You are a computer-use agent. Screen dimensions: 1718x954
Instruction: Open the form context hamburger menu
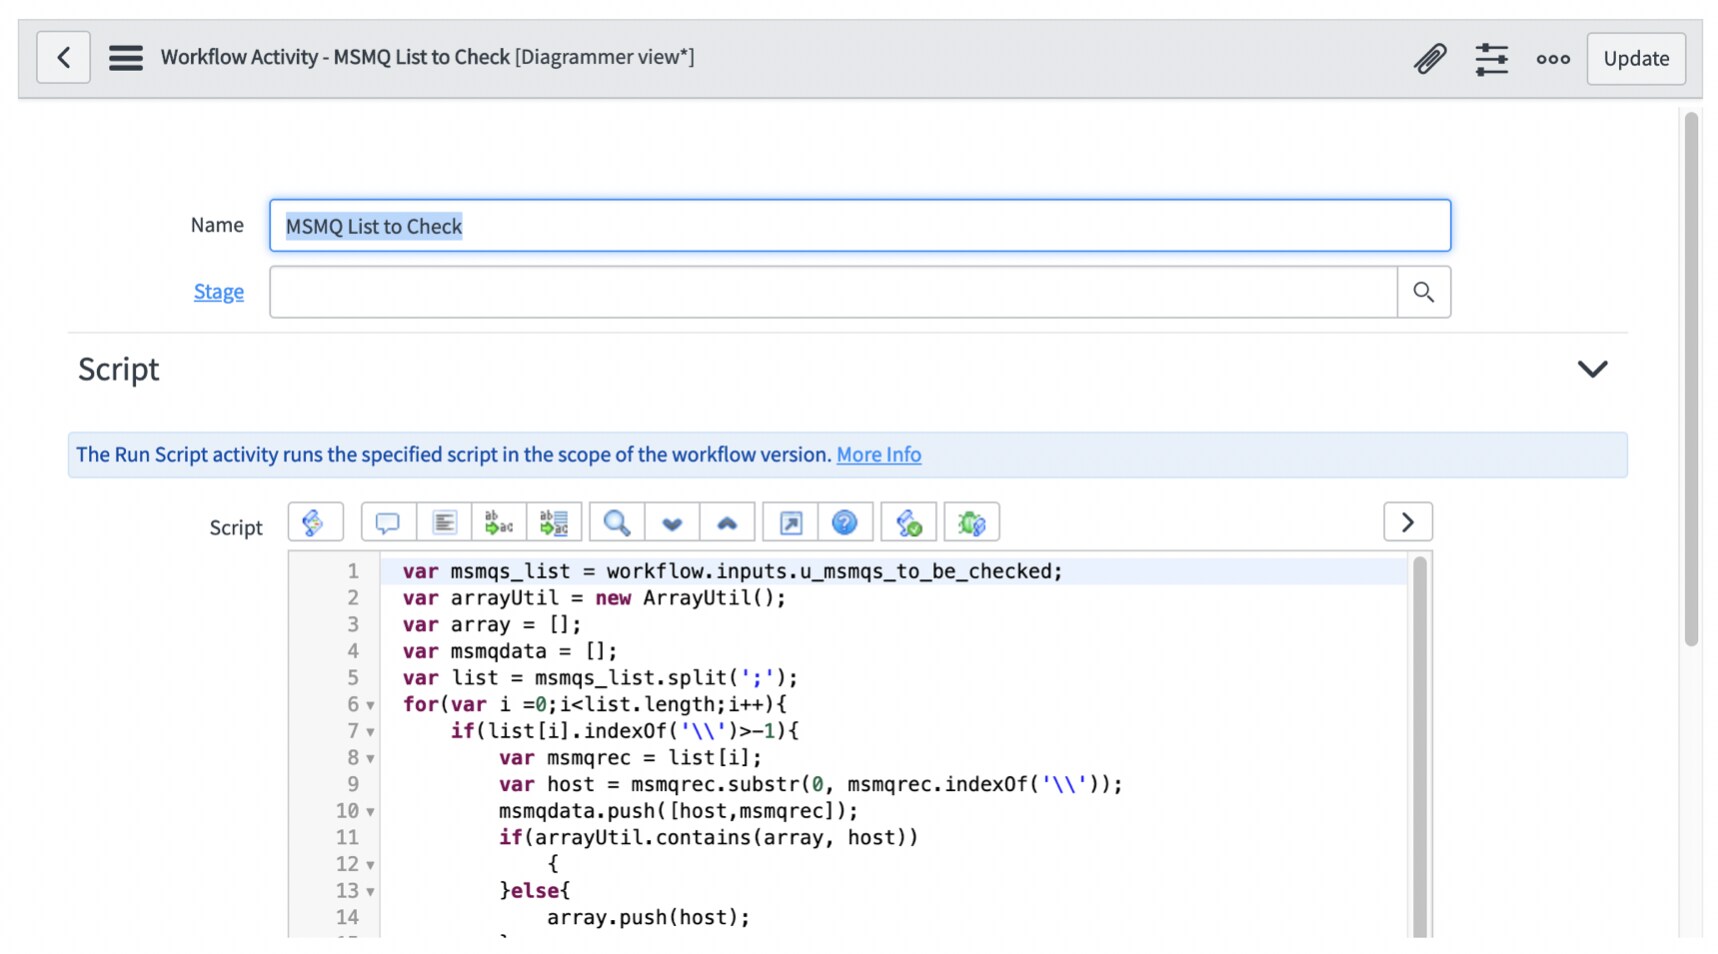pos(126,58)
